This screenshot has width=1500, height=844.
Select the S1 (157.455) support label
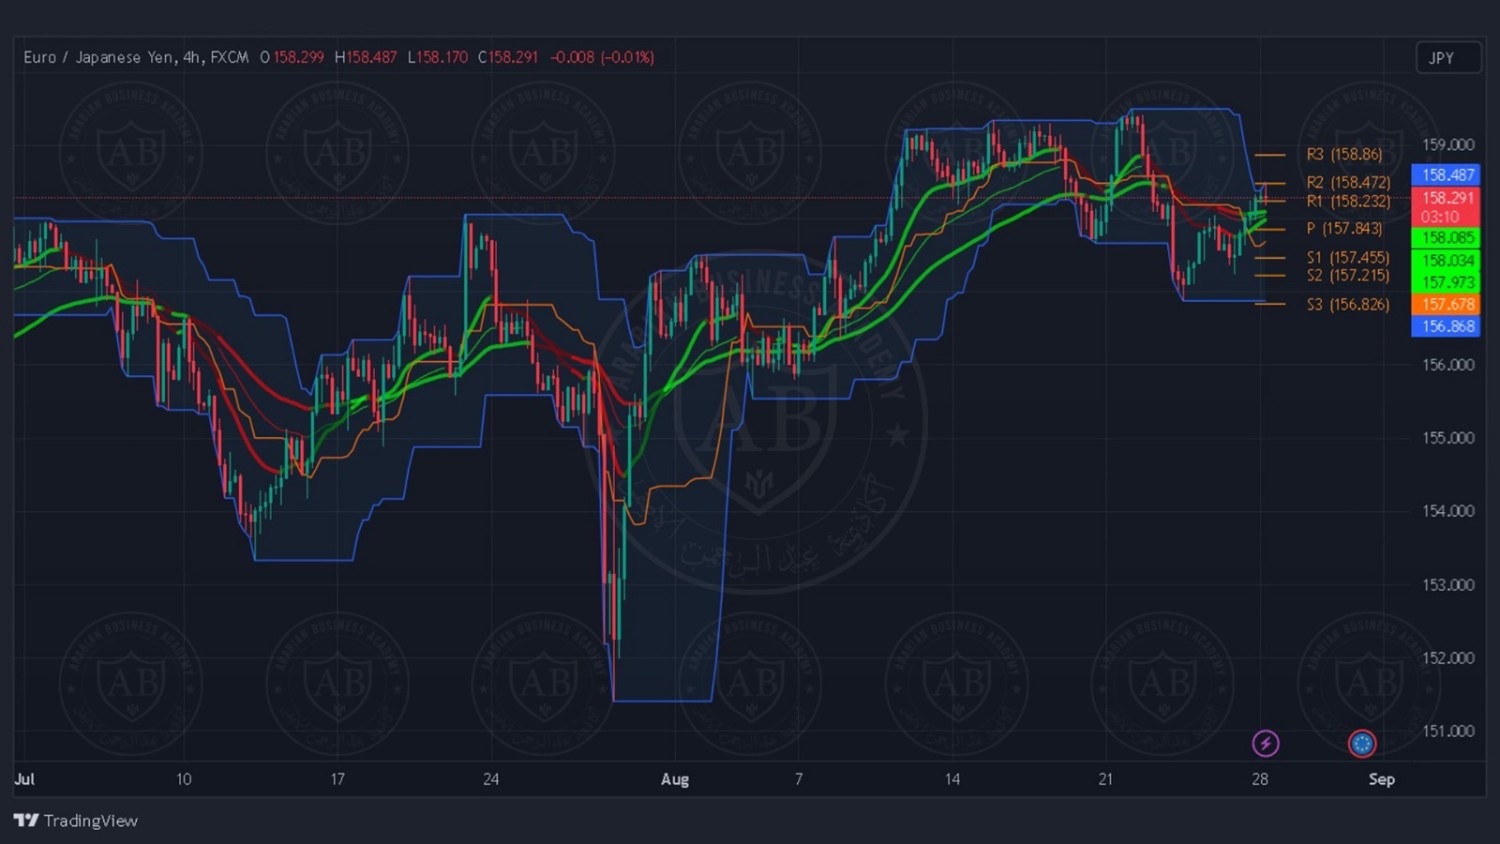coord(1348,257)
